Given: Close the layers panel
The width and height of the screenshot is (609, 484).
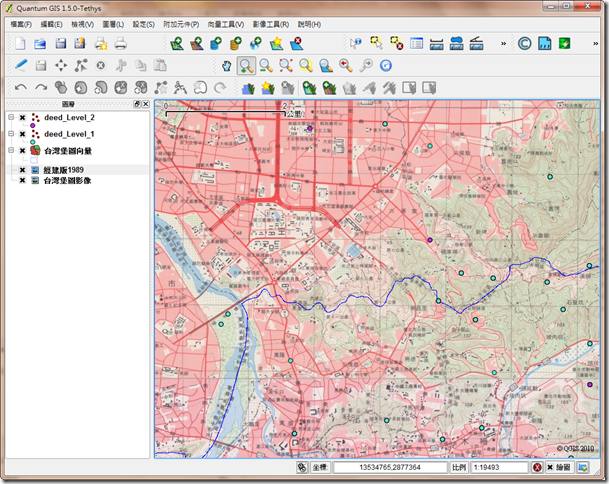Looking at the screenshot, I should [145, 104].
